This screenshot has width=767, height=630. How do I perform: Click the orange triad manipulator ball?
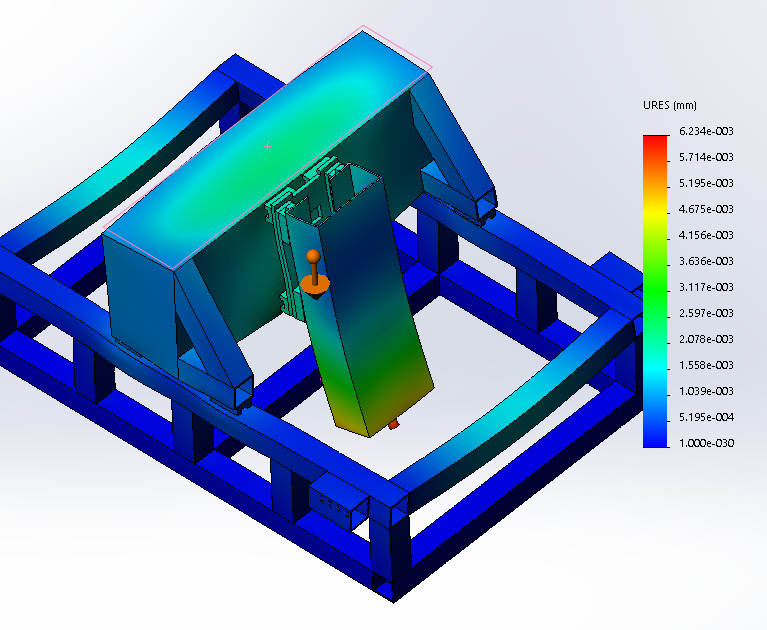312,256
